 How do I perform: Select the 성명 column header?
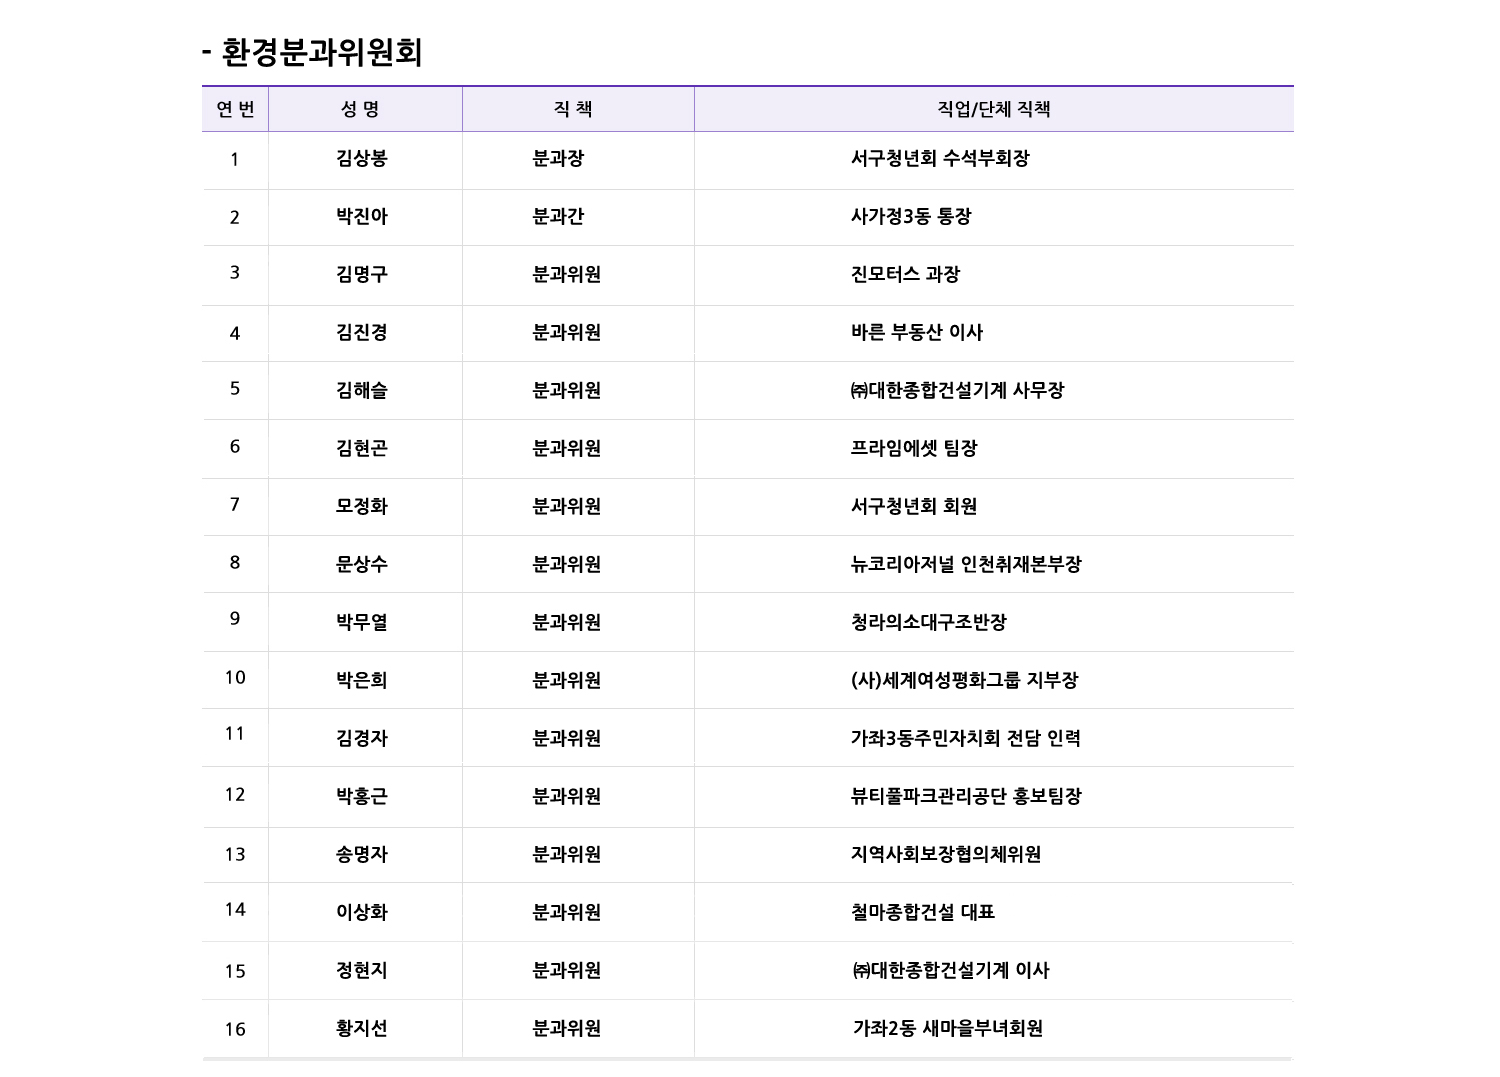pos(361,109)
